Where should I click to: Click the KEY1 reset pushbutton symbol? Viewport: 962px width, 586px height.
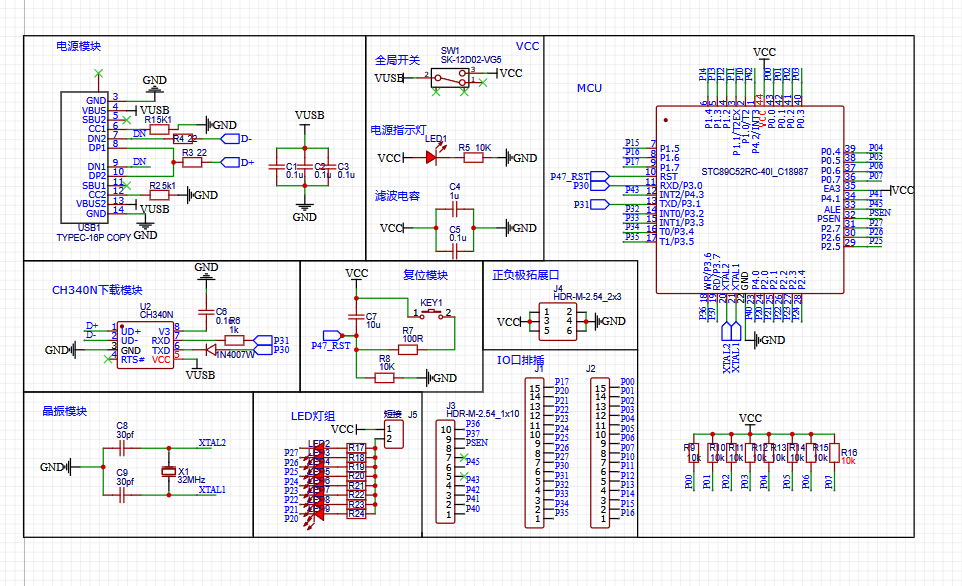433,314
